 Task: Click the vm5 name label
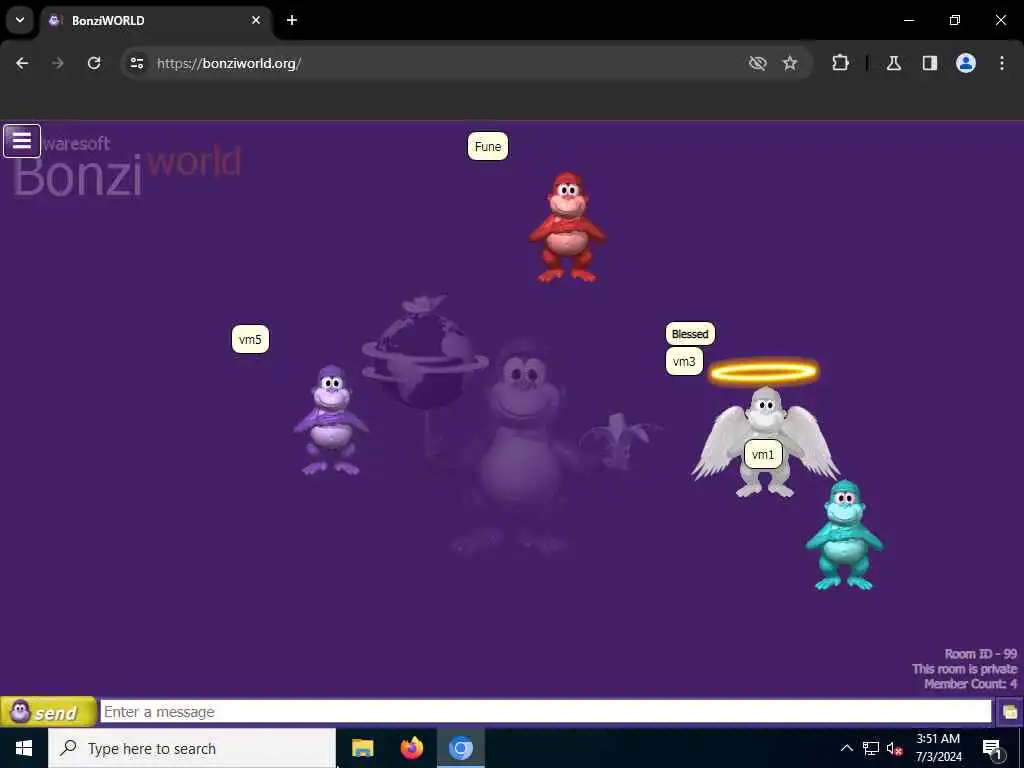[x=250, y=339]
